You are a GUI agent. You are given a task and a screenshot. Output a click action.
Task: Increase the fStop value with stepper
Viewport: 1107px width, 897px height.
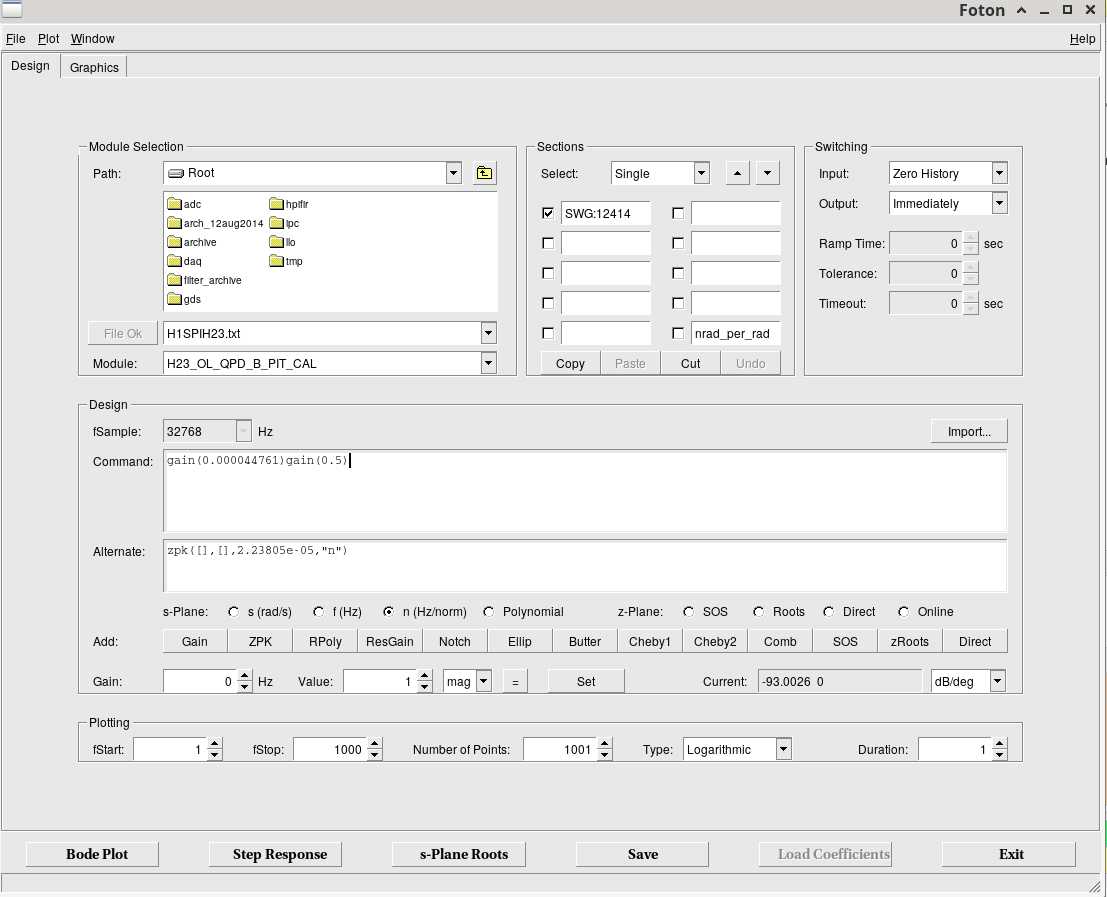tap(375, 744)
